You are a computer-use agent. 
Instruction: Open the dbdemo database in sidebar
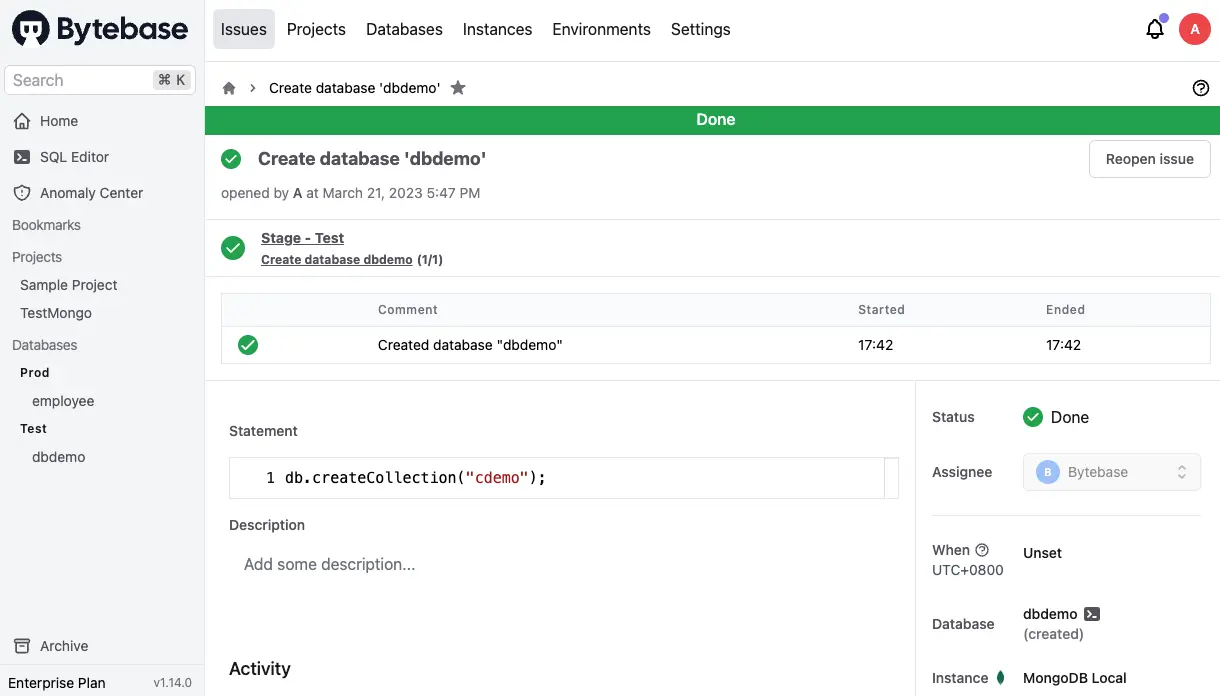[x=59, y=457]
